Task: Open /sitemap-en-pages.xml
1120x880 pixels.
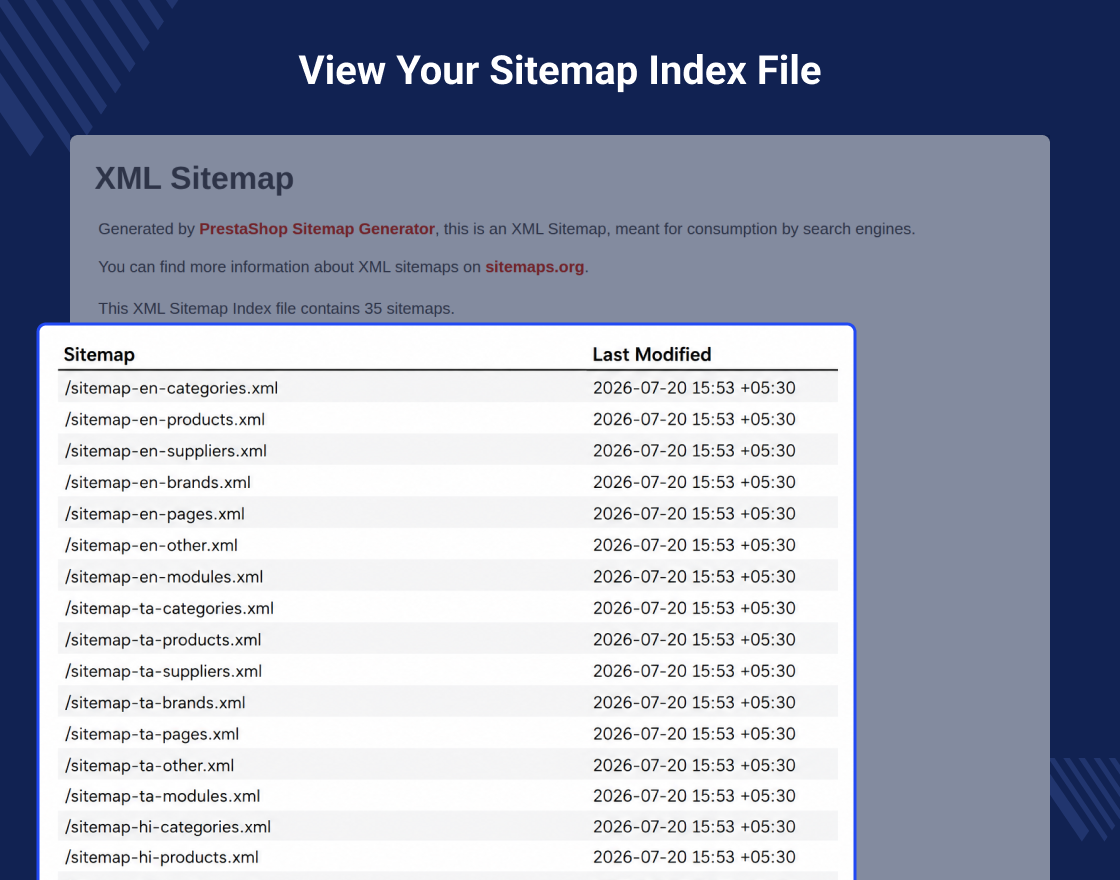Action: coord(155,514)
